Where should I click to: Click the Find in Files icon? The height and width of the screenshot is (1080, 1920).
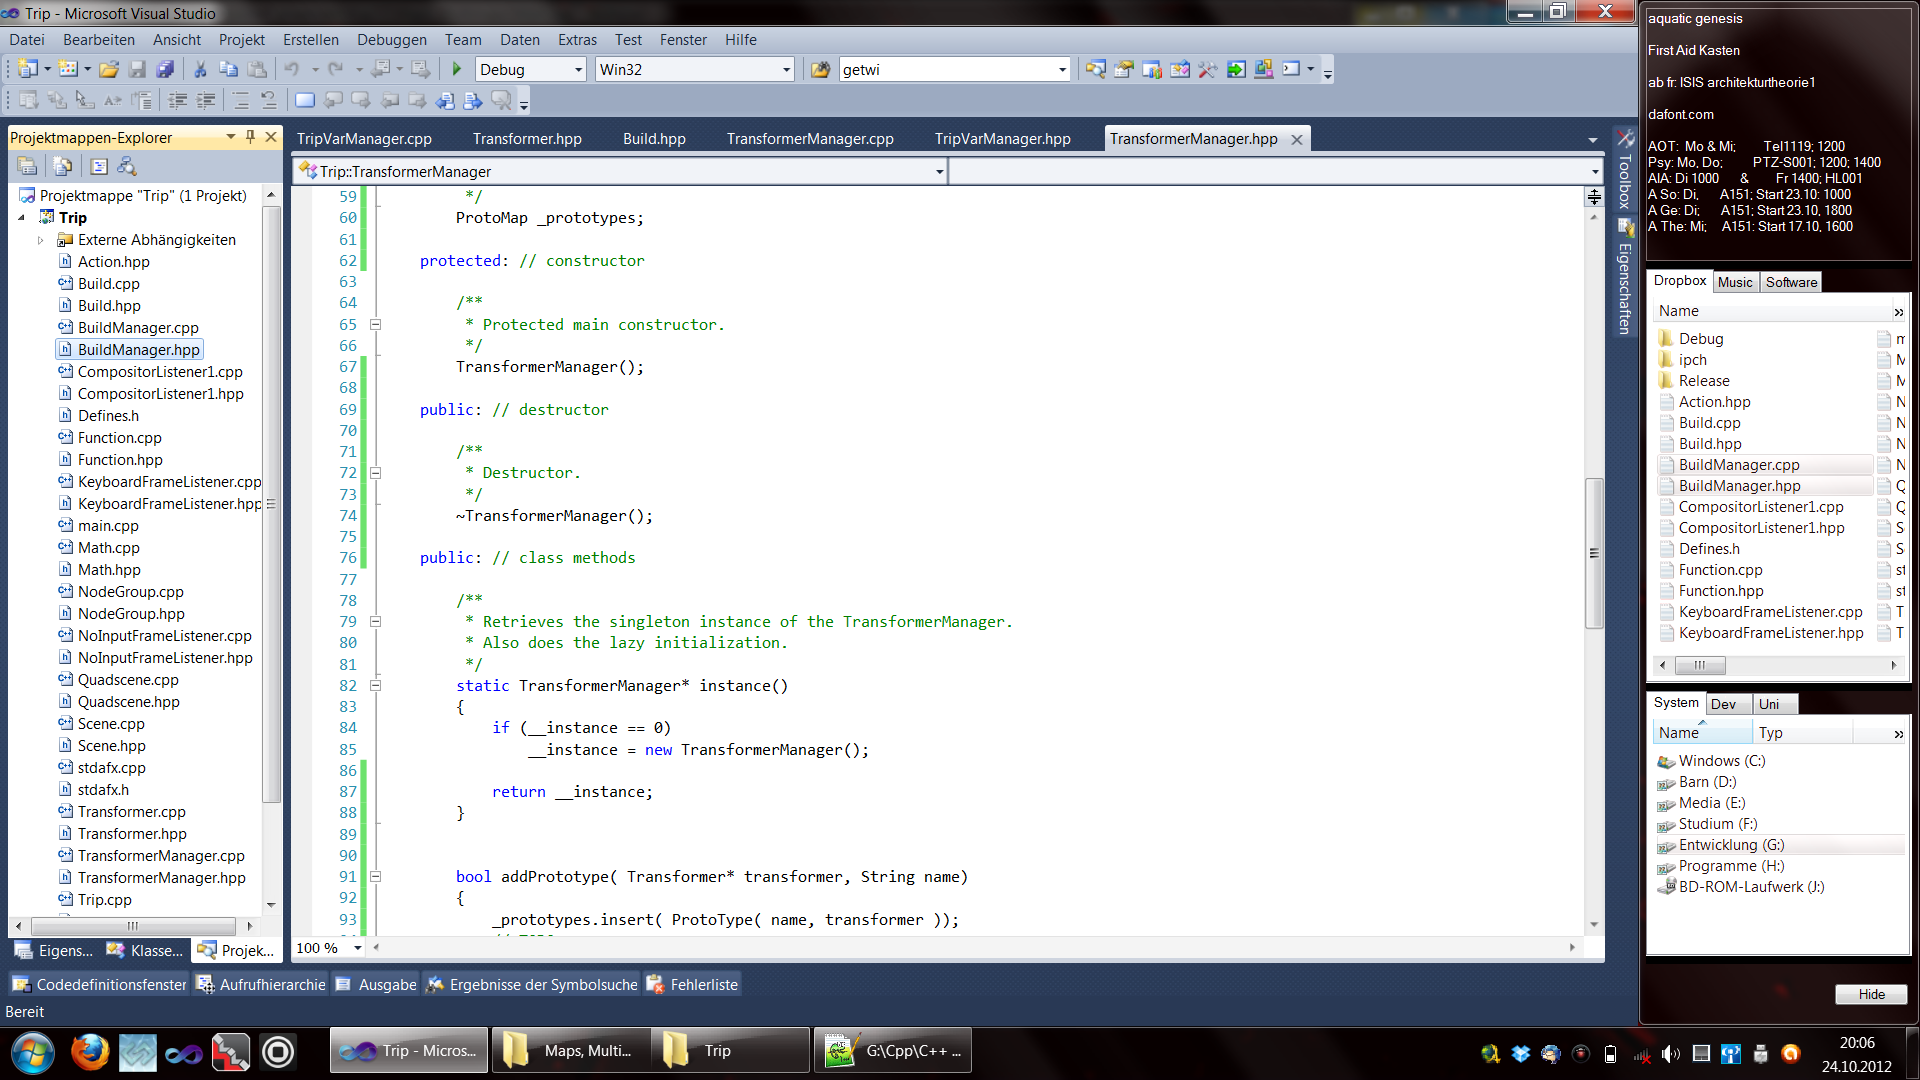point(820,69)
